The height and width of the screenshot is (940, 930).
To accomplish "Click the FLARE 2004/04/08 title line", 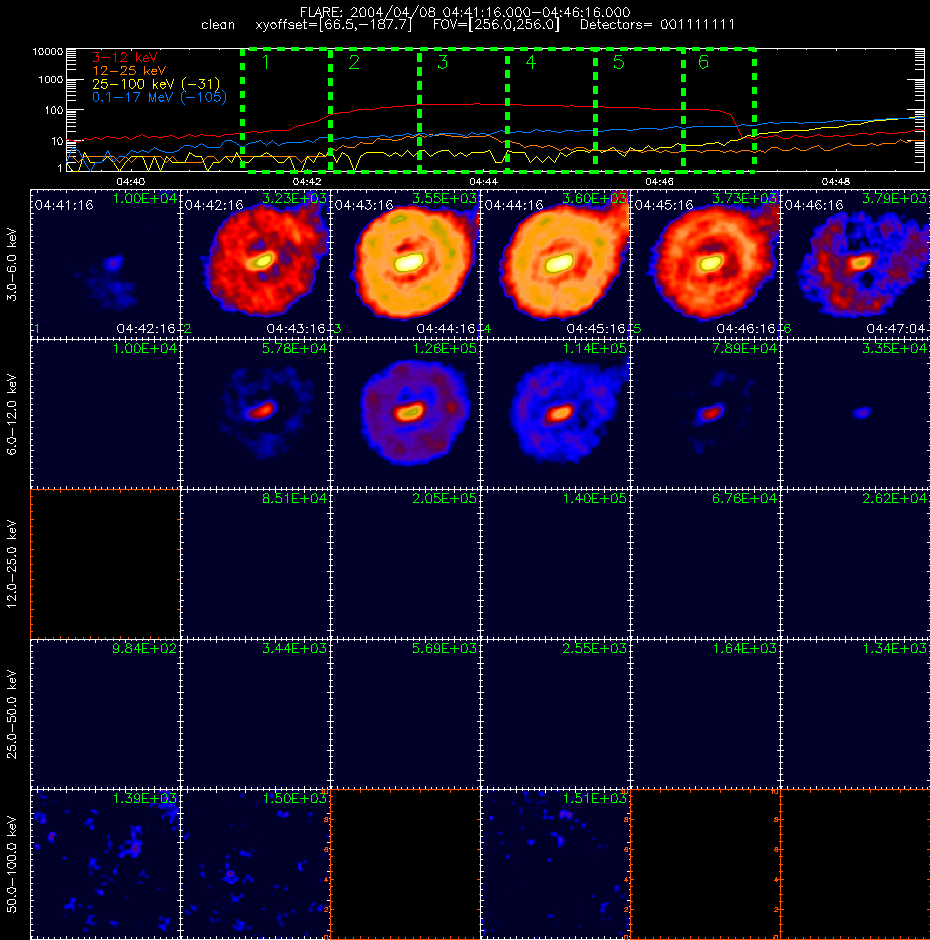I will point(465,12).
